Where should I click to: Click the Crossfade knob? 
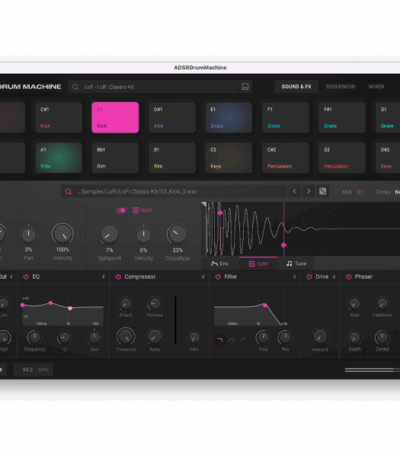[x=177, y=235]
